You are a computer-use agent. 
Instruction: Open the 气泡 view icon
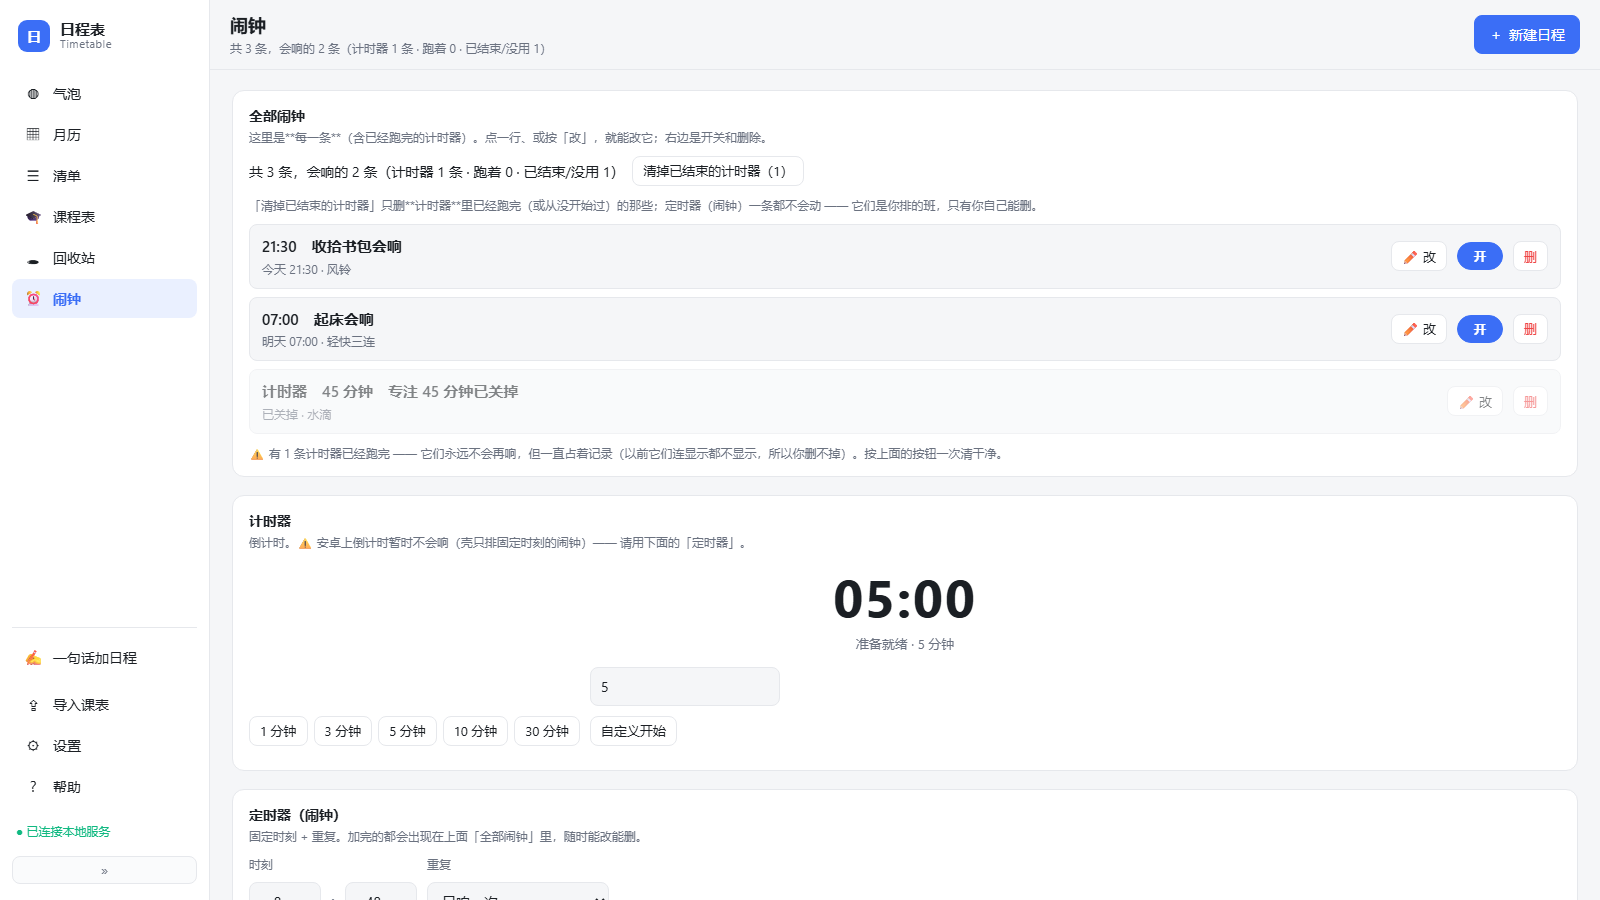click(x=33, y=94)
